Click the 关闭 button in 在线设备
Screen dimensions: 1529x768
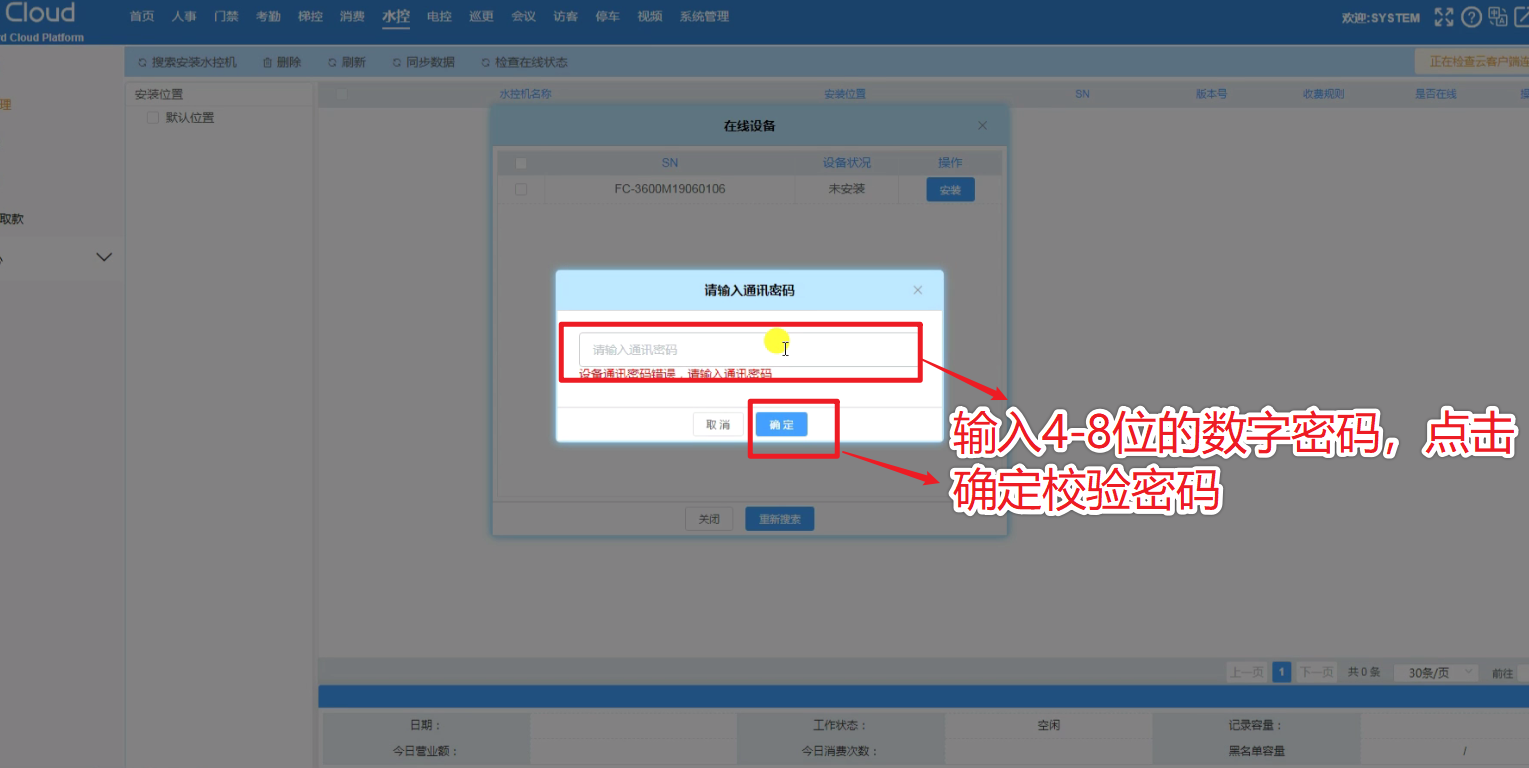coord(709,520)
